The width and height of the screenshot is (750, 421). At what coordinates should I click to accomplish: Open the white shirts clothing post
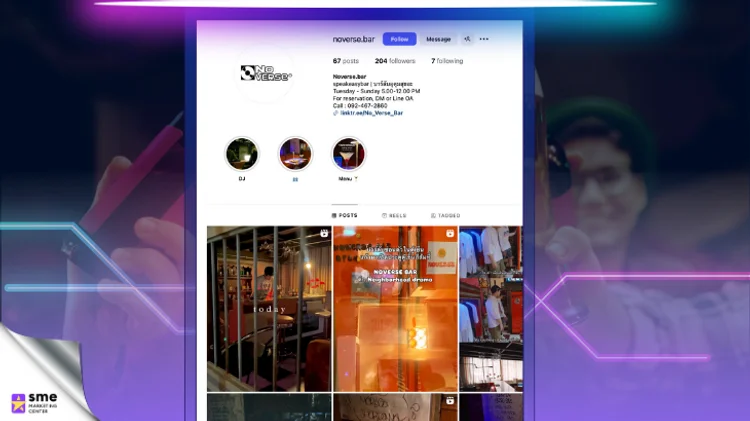(491, 309)
